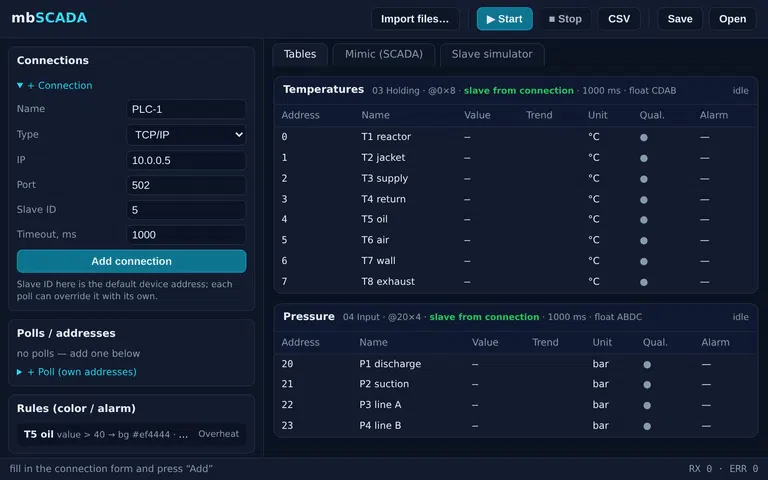Select the T1 reactor row name
Screen dimensions: 768x480
386,137
